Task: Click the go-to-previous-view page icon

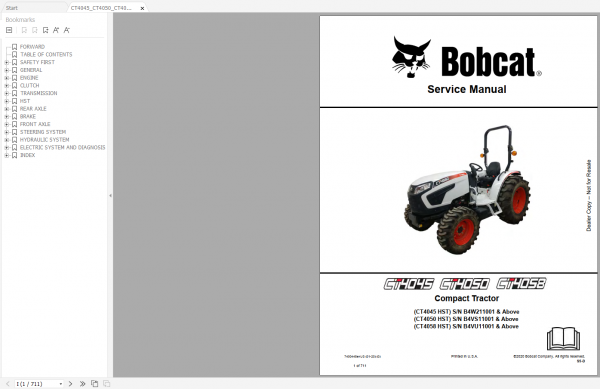Action: tap(95, 383)
